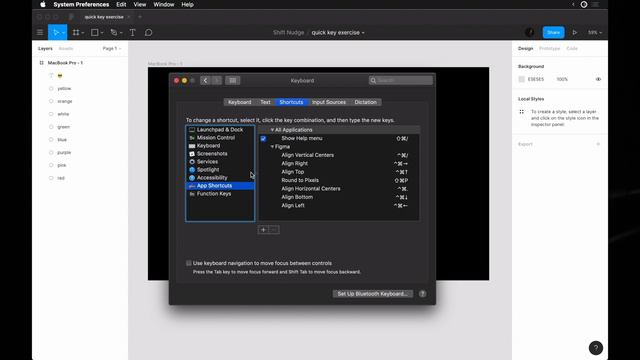
Task: Open the Move tool options arrow
Action: pyautogui.click(x=63, y=33)
